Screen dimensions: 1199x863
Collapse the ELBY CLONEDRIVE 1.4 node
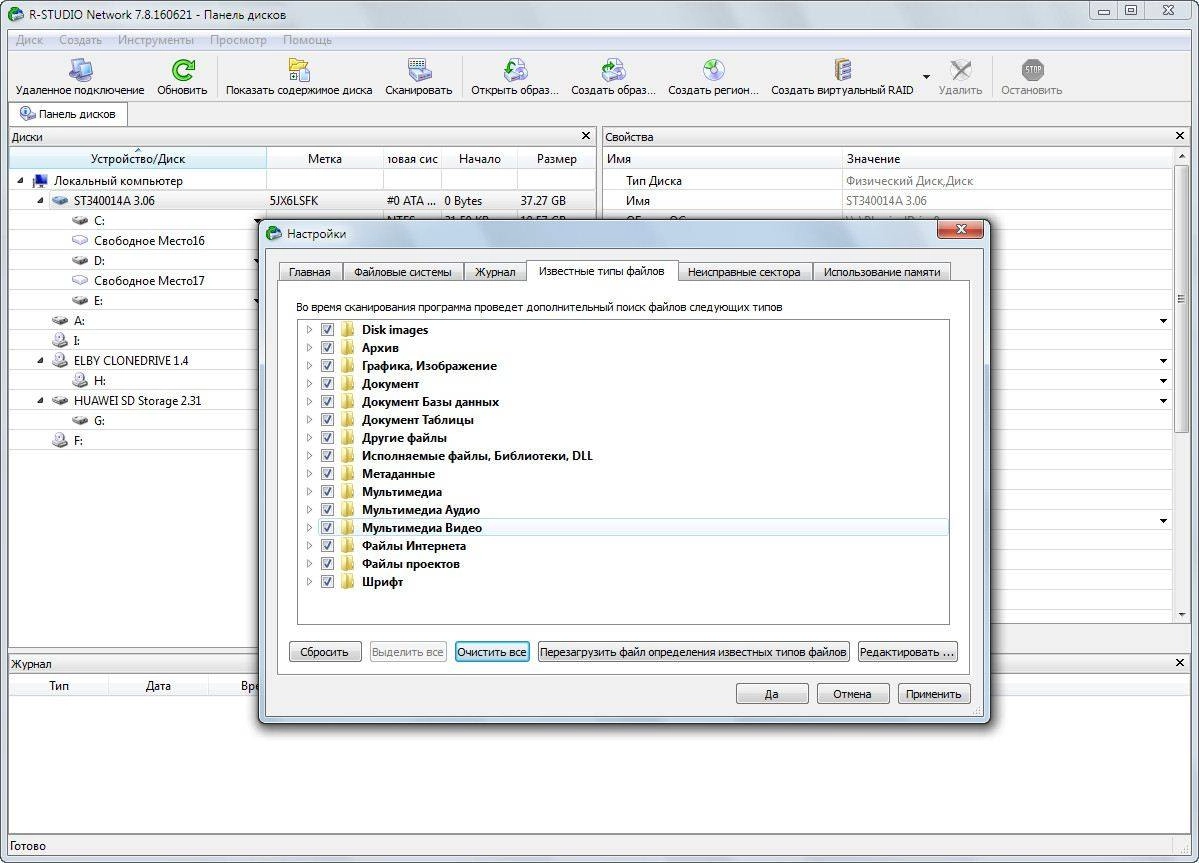coord(41,360)
